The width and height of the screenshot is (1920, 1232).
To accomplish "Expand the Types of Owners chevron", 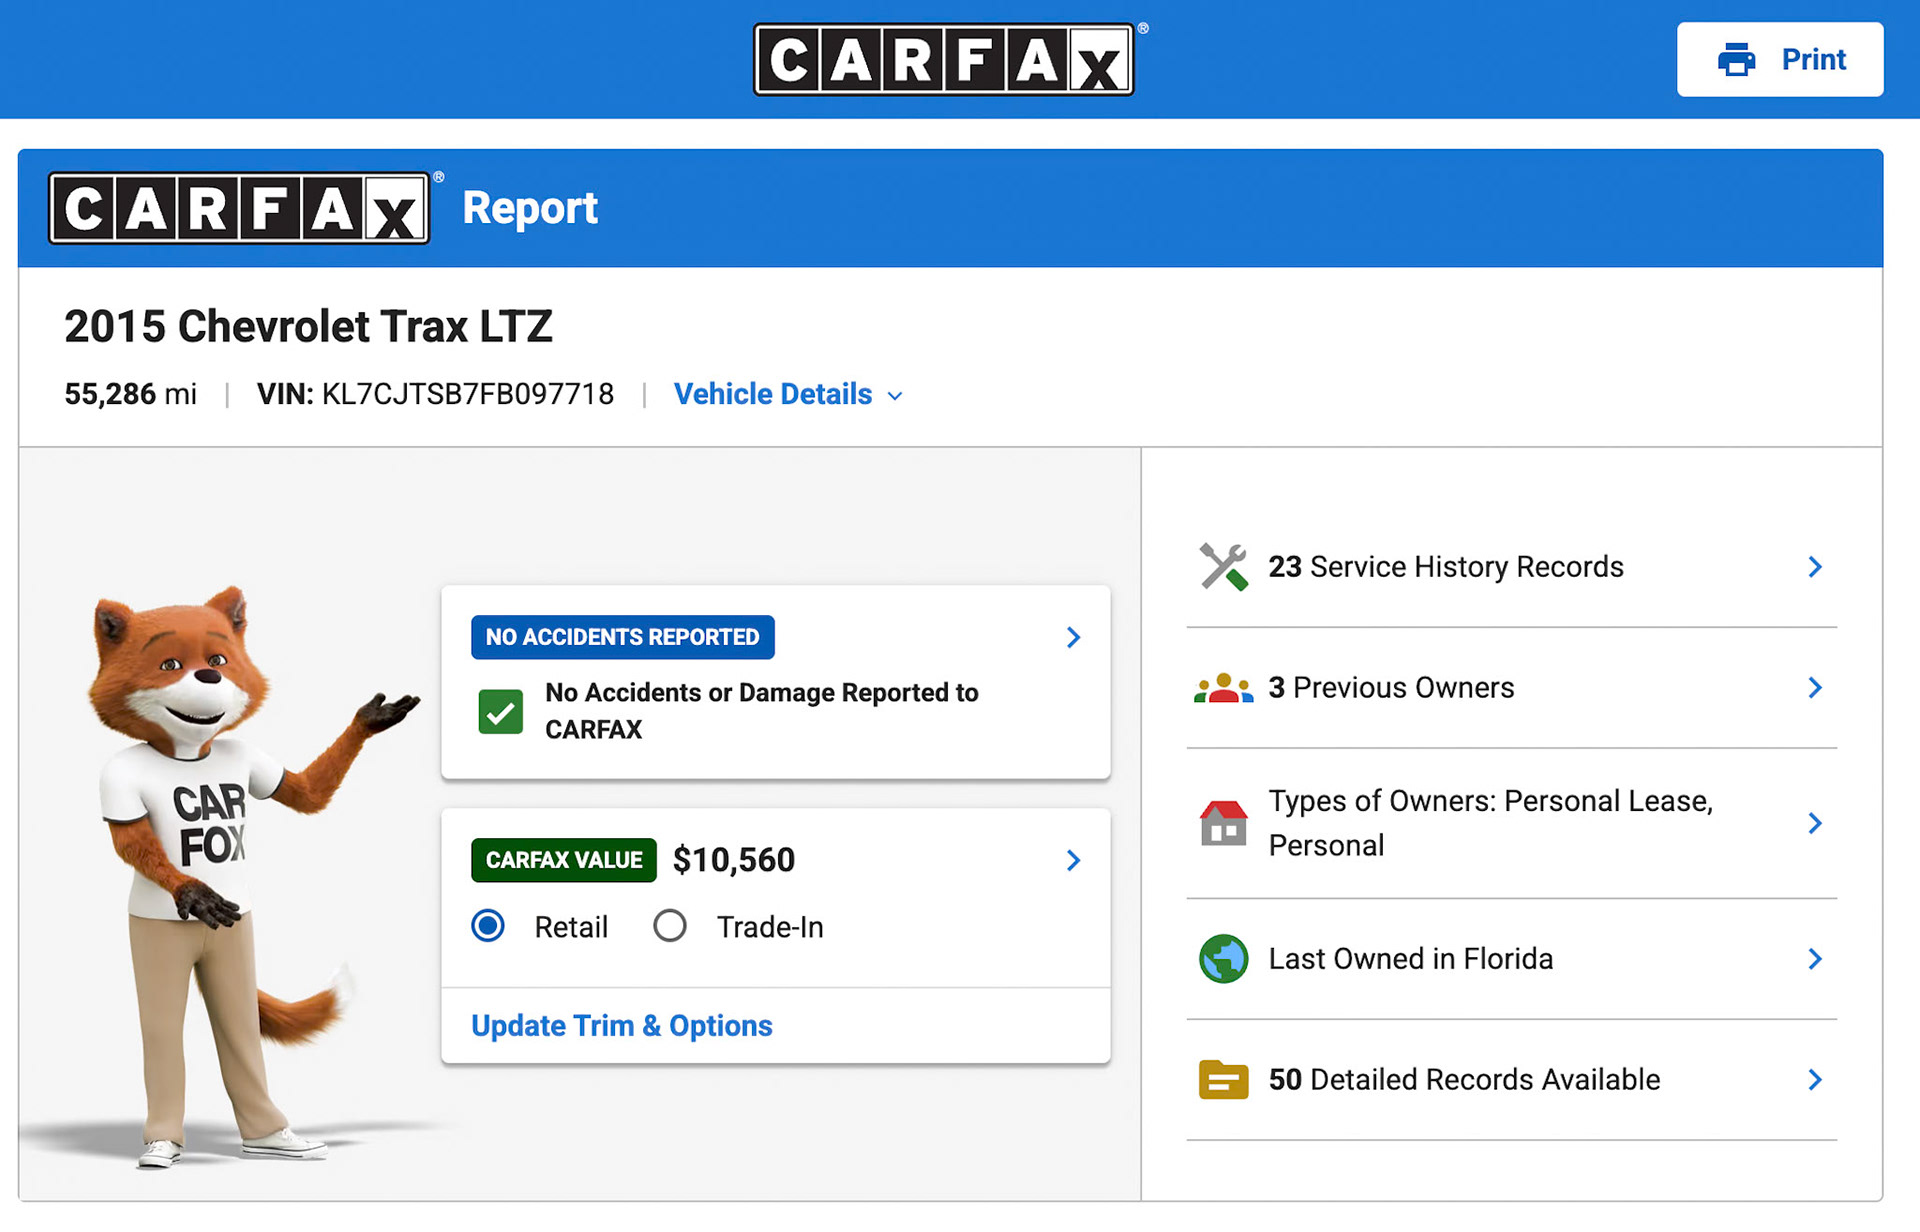I will (1815, 823).
